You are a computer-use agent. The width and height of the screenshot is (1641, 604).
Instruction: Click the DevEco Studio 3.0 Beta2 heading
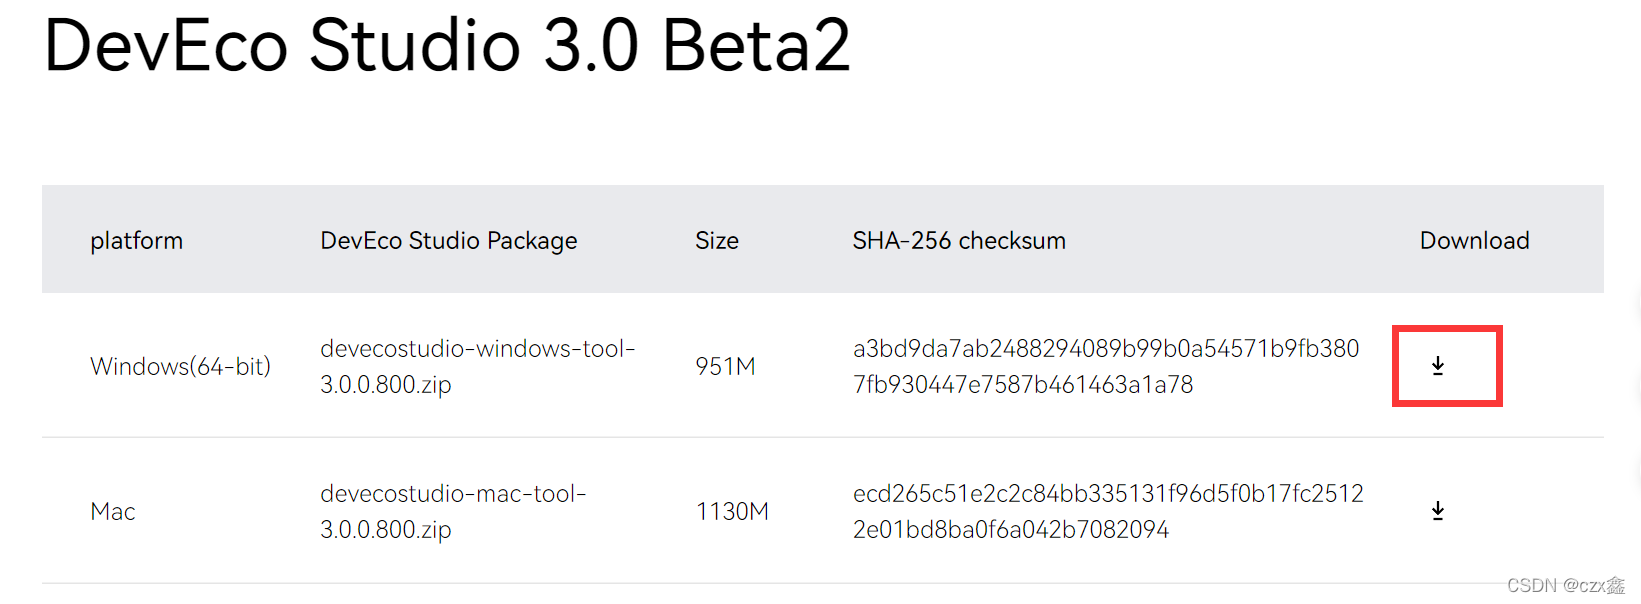coord(446,46)
